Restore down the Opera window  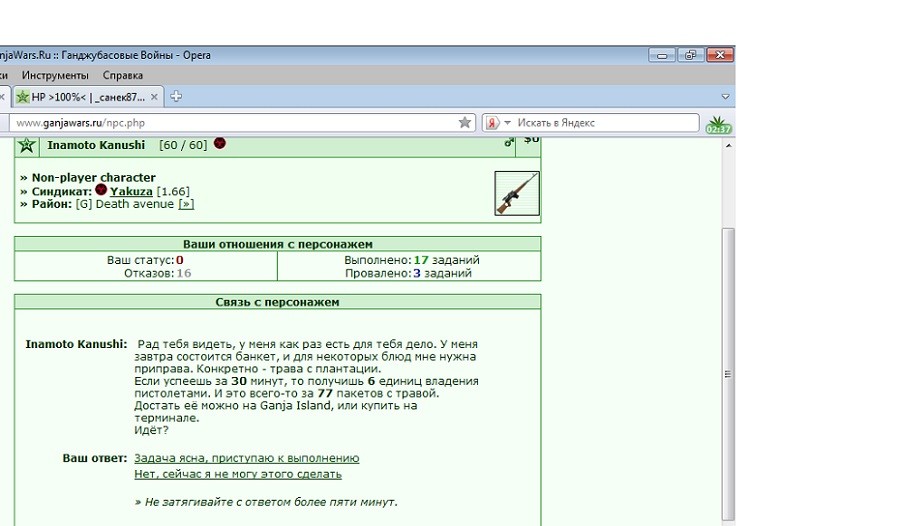pos(690,55)
